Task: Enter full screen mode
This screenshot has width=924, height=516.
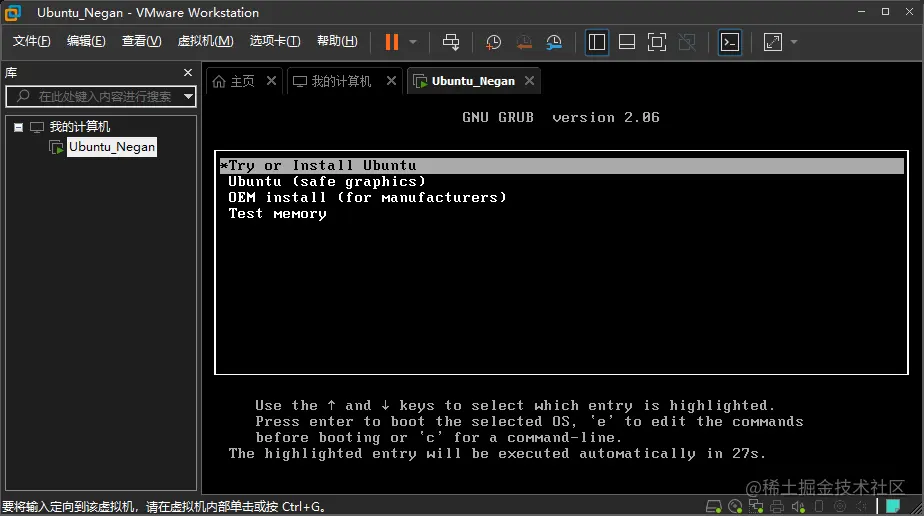Action: click(x=657, y=42)
